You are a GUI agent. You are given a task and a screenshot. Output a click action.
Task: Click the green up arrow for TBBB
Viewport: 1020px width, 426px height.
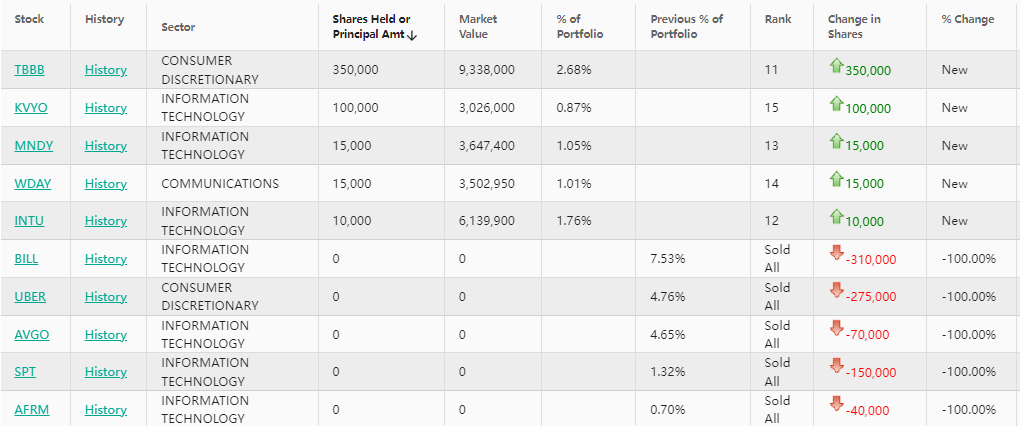pyautogui.click(x=836, y=66)
